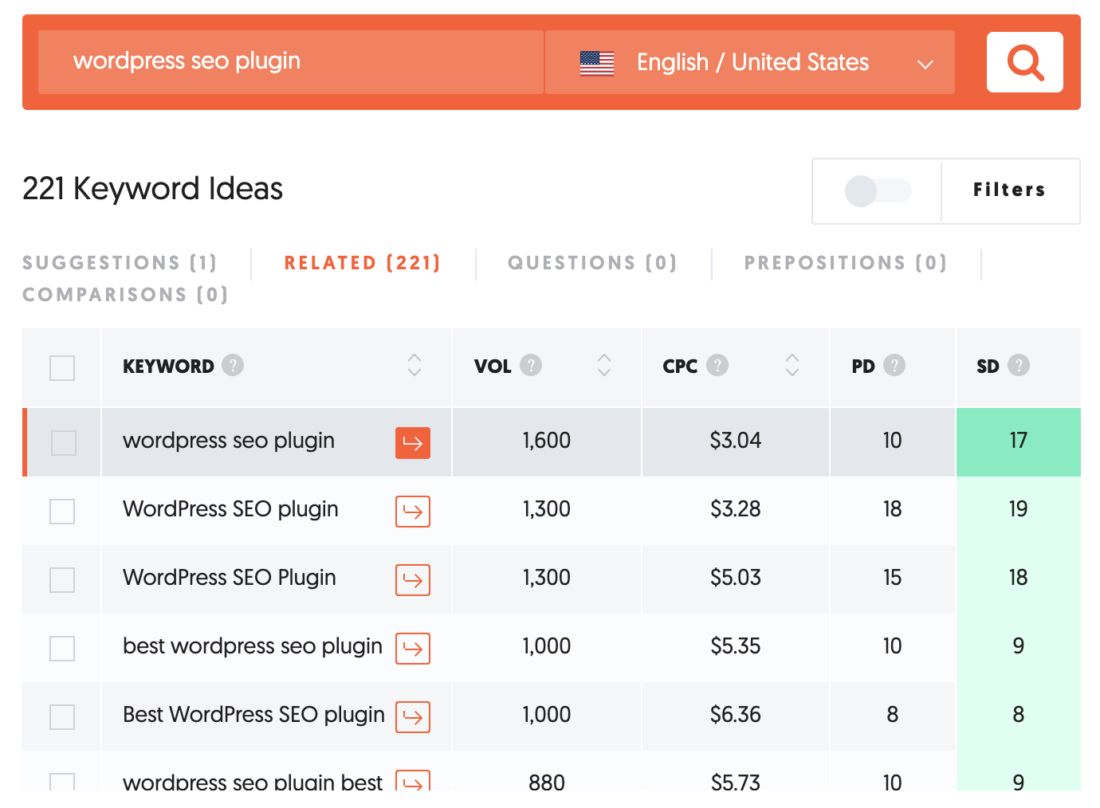This screenshot has width=1100, height=808.
Task: Click the 1,600 volume cell
Action: click(x=546, y=441)
